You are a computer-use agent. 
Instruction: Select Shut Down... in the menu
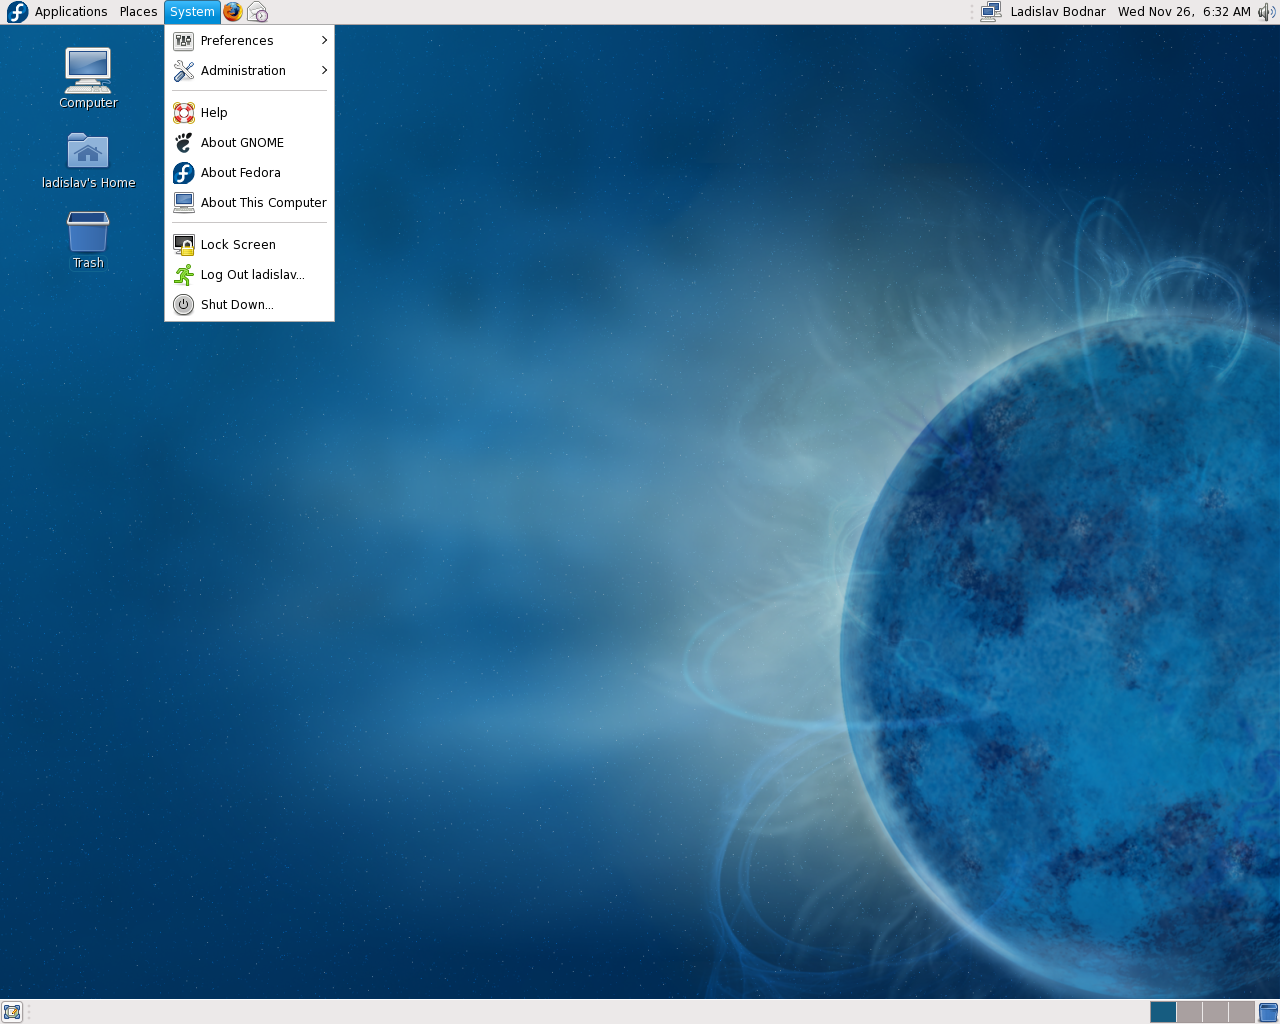tap(249, 305)
